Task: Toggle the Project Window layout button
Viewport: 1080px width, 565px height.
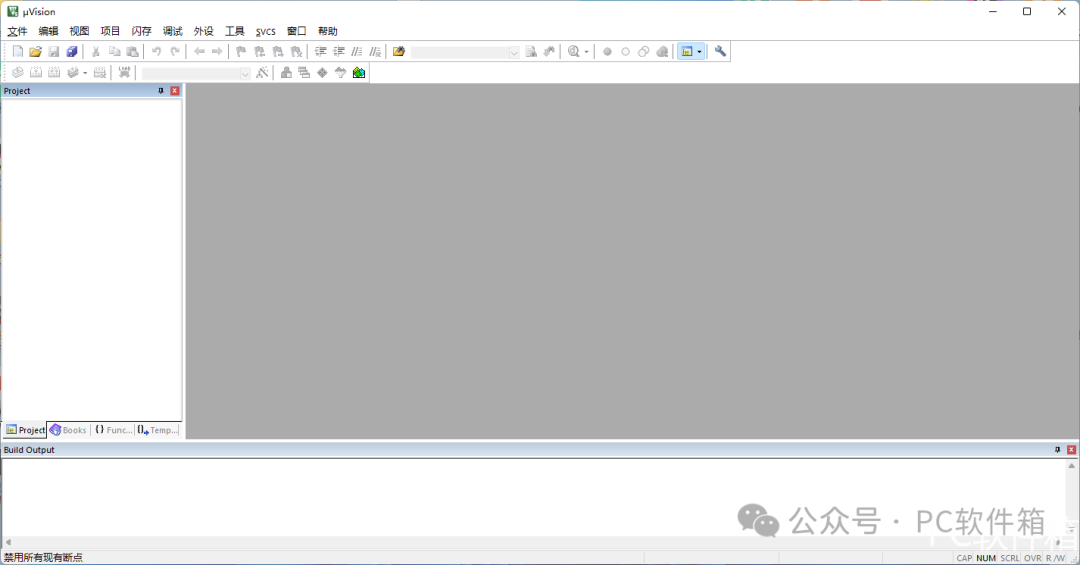Action: [687, 52]
